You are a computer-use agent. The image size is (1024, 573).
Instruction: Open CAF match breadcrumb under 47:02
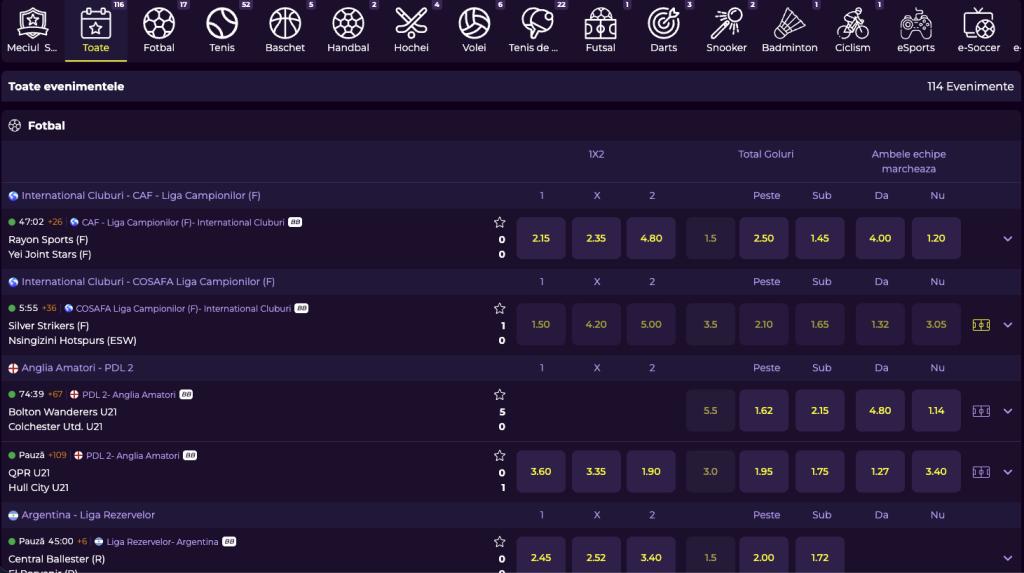click(182, 223)
